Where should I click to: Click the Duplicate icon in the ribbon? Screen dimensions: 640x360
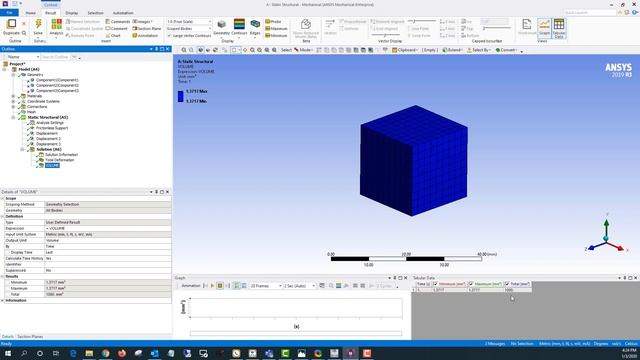point(11,24)
